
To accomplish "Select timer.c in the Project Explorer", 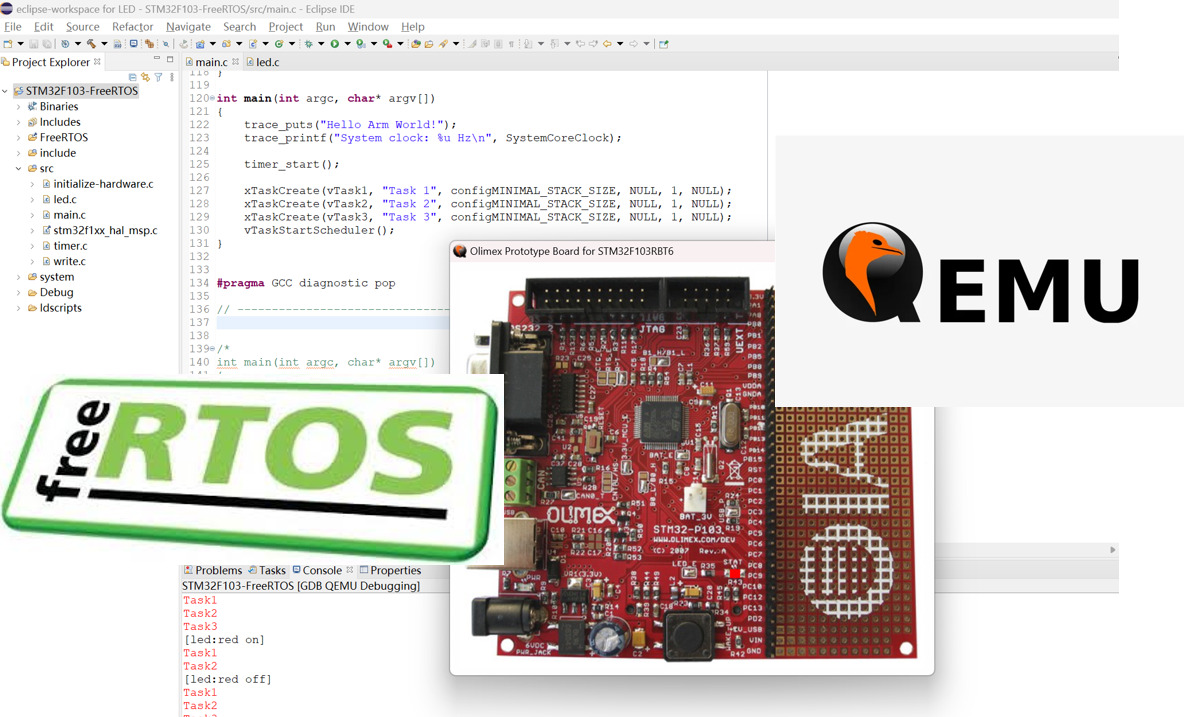I will (x=70, y=246).
